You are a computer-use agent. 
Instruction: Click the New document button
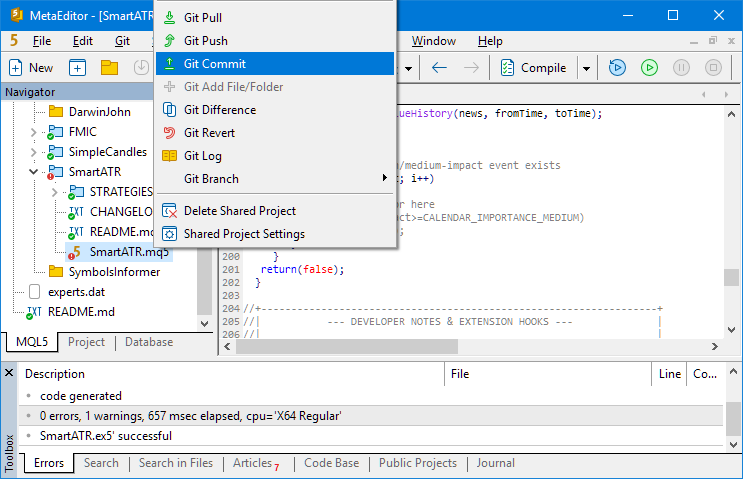point(31,68)
